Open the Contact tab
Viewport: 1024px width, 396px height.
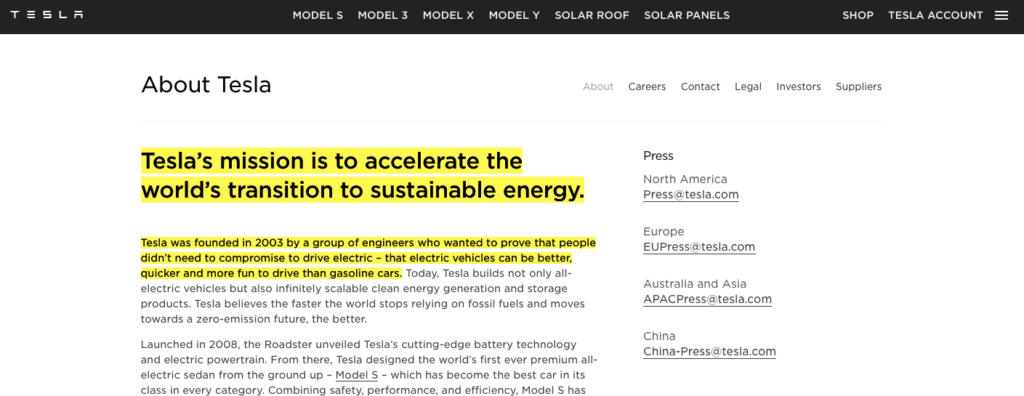700,86
